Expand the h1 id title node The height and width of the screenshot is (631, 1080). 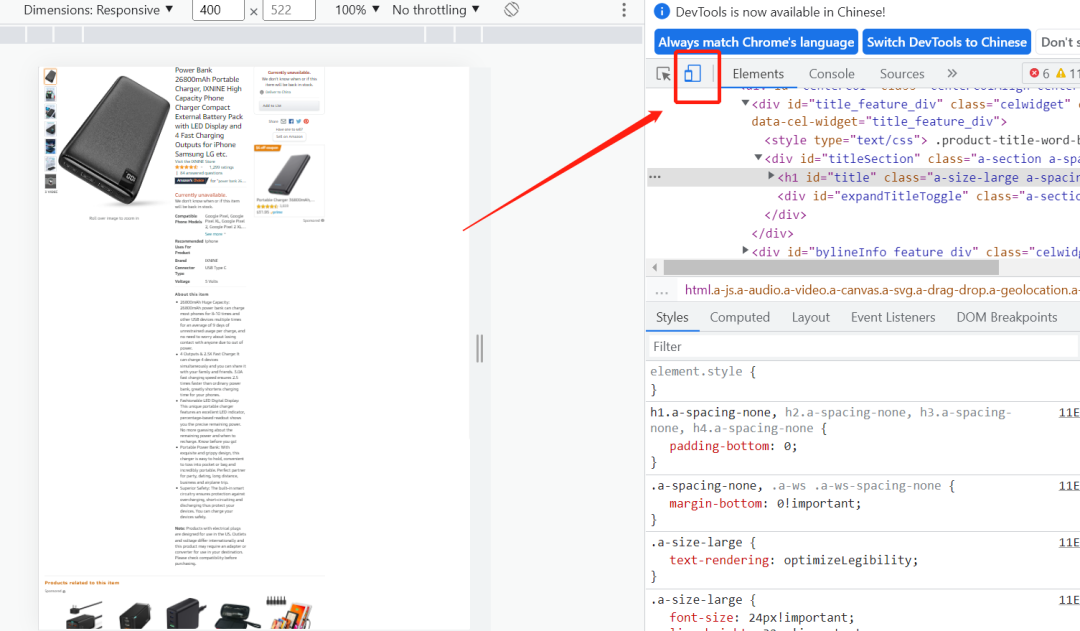tap(771, 176)
